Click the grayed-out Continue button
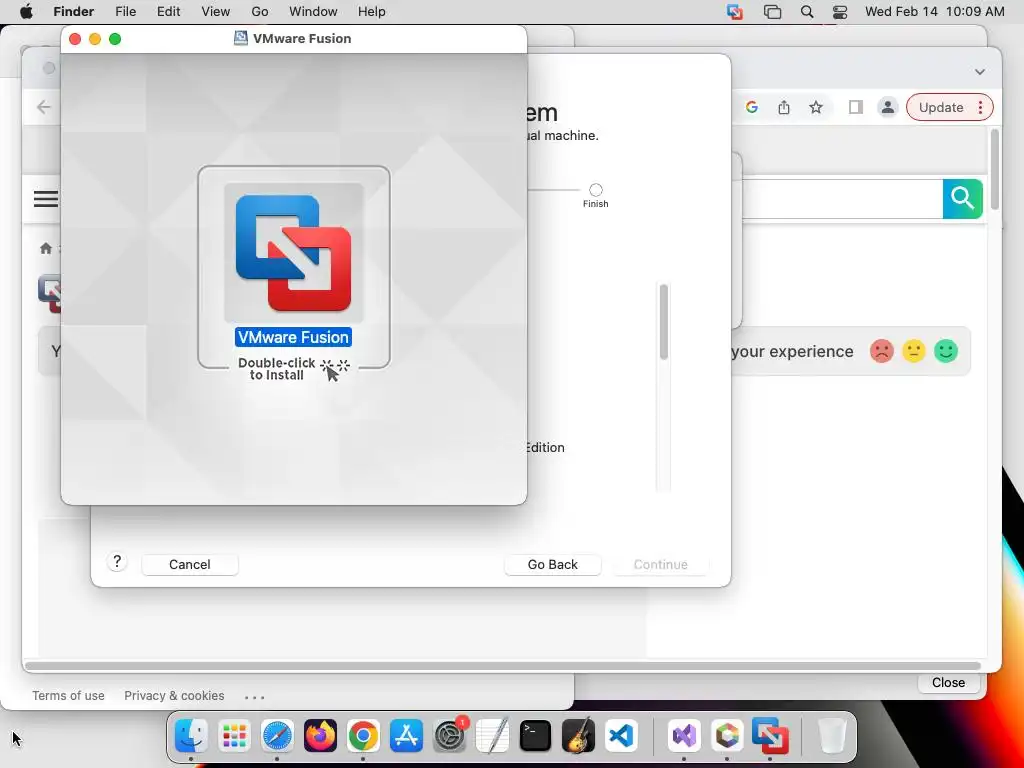The image size is (1024, 768). tap(660, 564)
